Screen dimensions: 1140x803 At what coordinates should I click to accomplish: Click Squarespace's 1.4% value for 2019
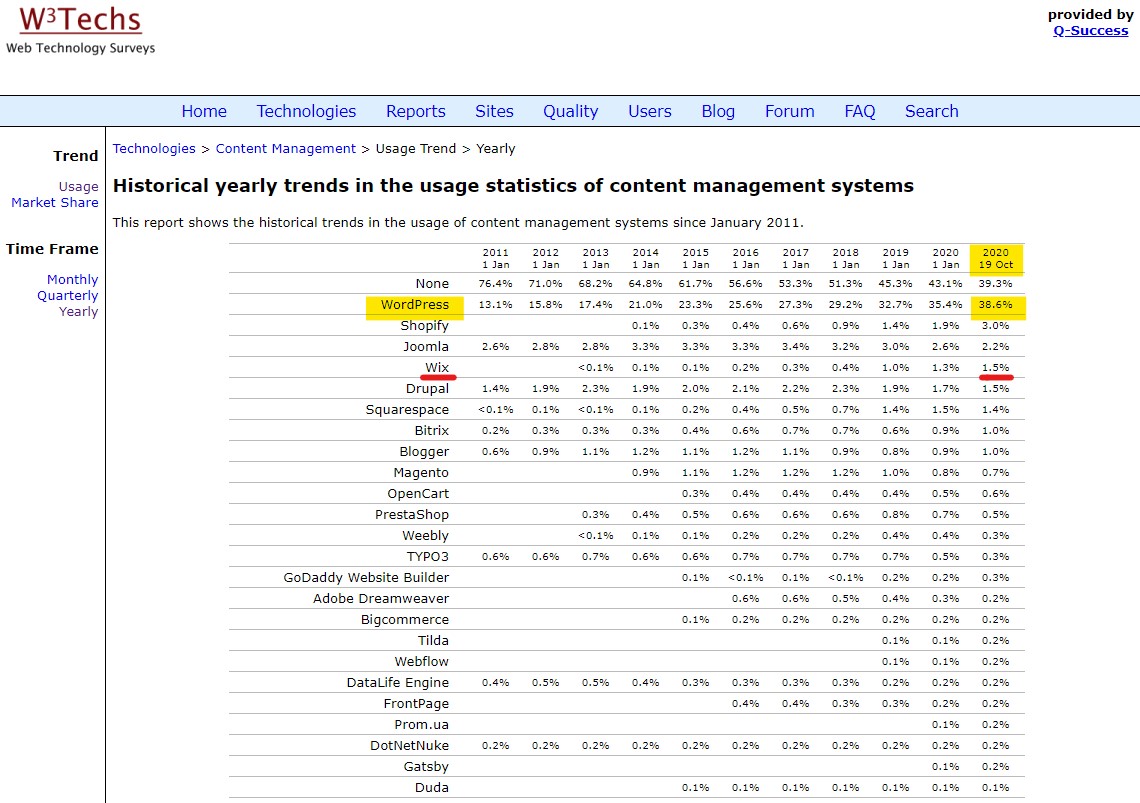coord(895,410)
